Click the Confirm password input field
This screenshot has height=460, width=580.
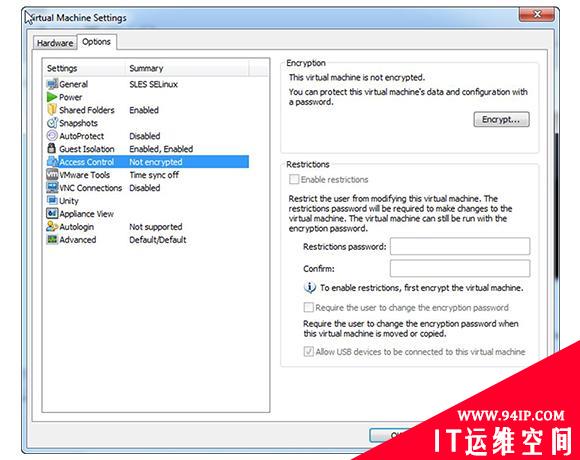point(460,268)
